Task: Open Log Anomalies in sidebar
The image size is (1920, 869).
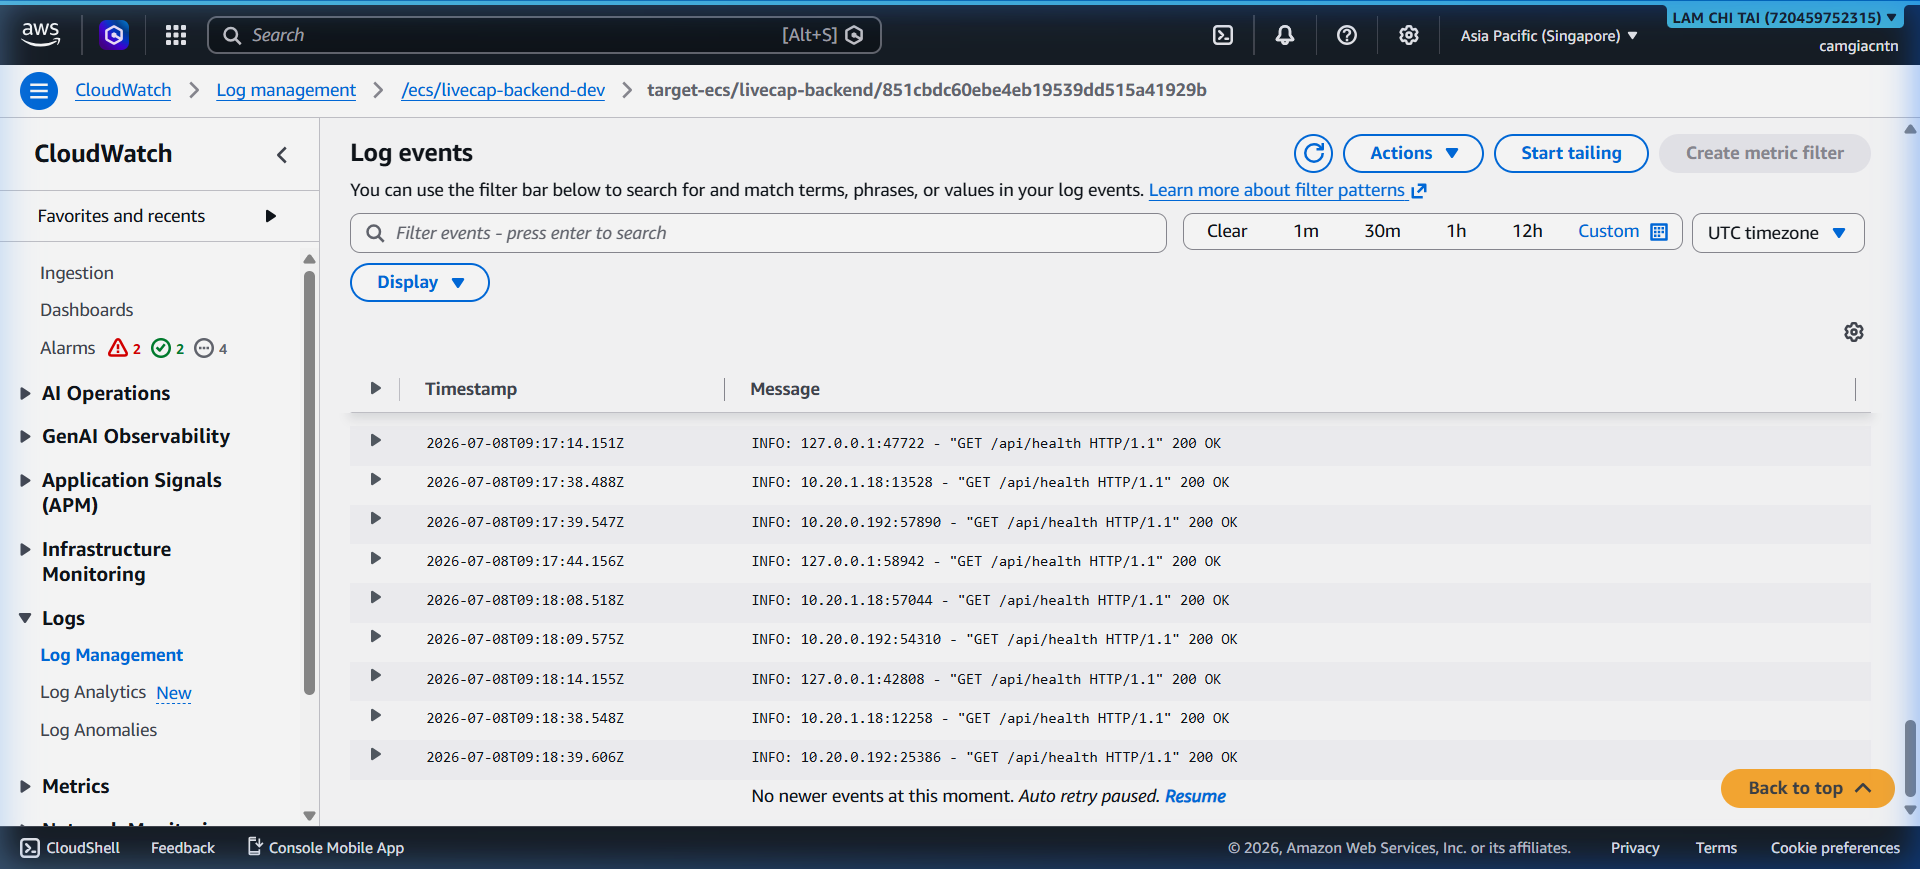Action: point(99,730)
